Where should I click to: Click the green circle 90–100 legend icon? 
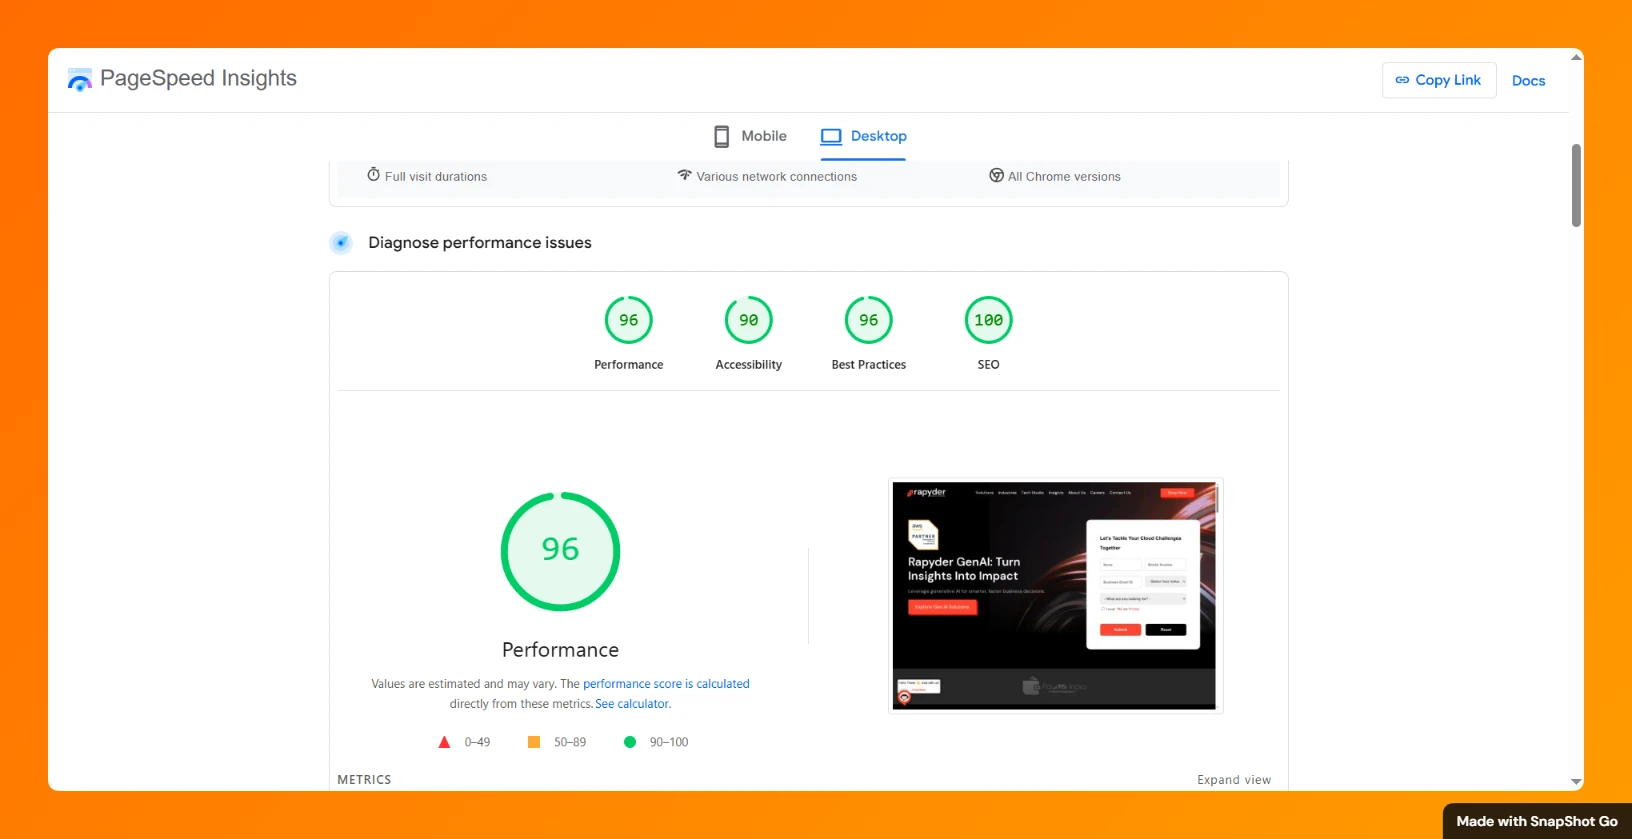click(x=630, y=742)
